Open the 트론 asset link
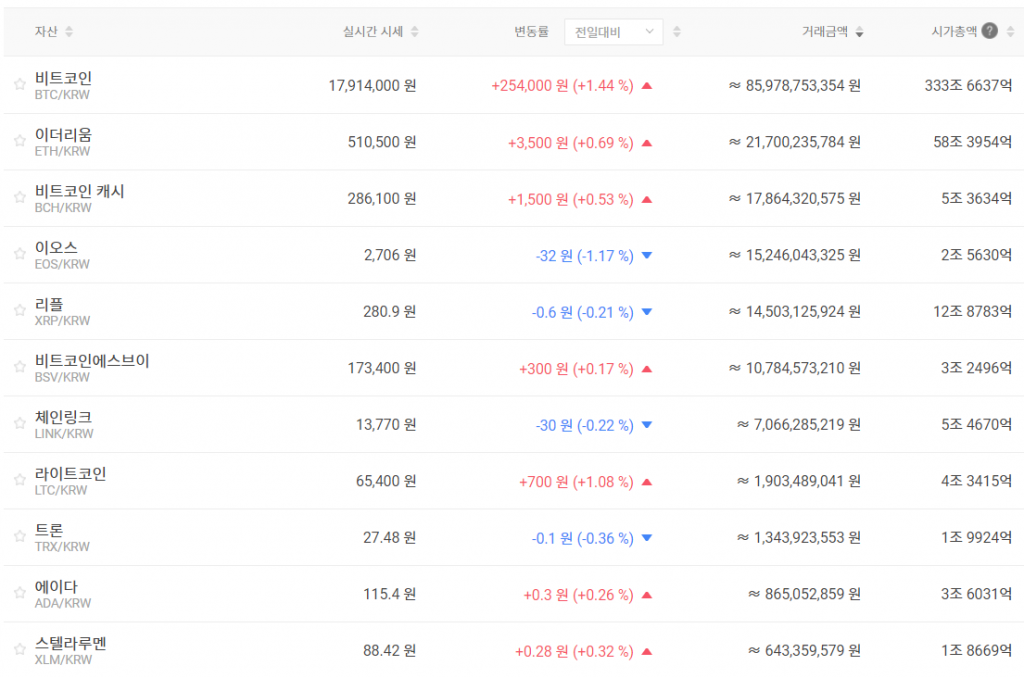This screenshot has width=1024, height=678. [x=49, y=530]
